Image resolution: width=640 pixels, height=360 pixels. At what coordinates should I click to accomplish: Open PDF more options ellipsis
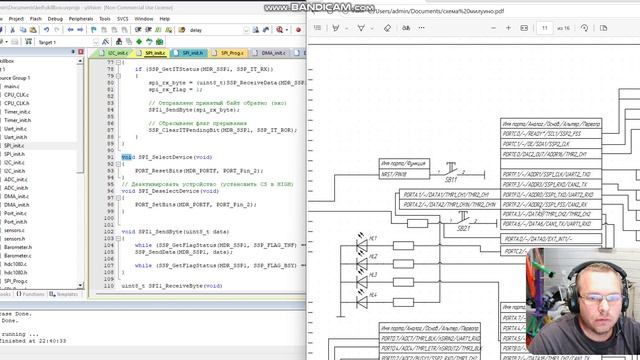click(x=422, y=28)
